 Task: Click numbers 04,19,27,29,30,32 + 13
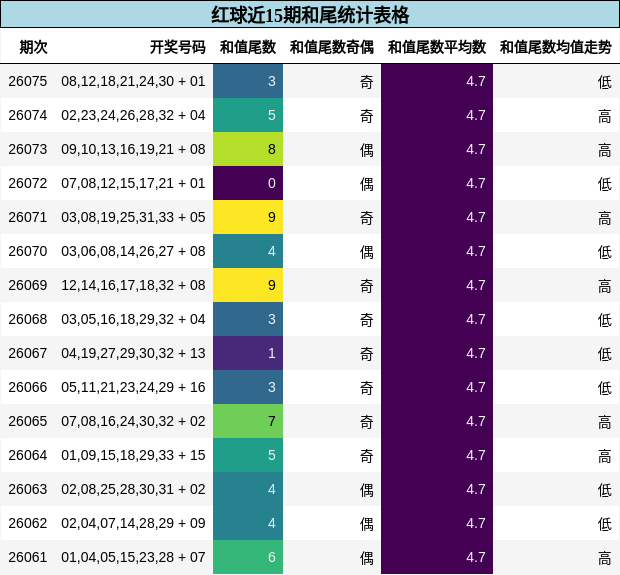tap(133, 353)
